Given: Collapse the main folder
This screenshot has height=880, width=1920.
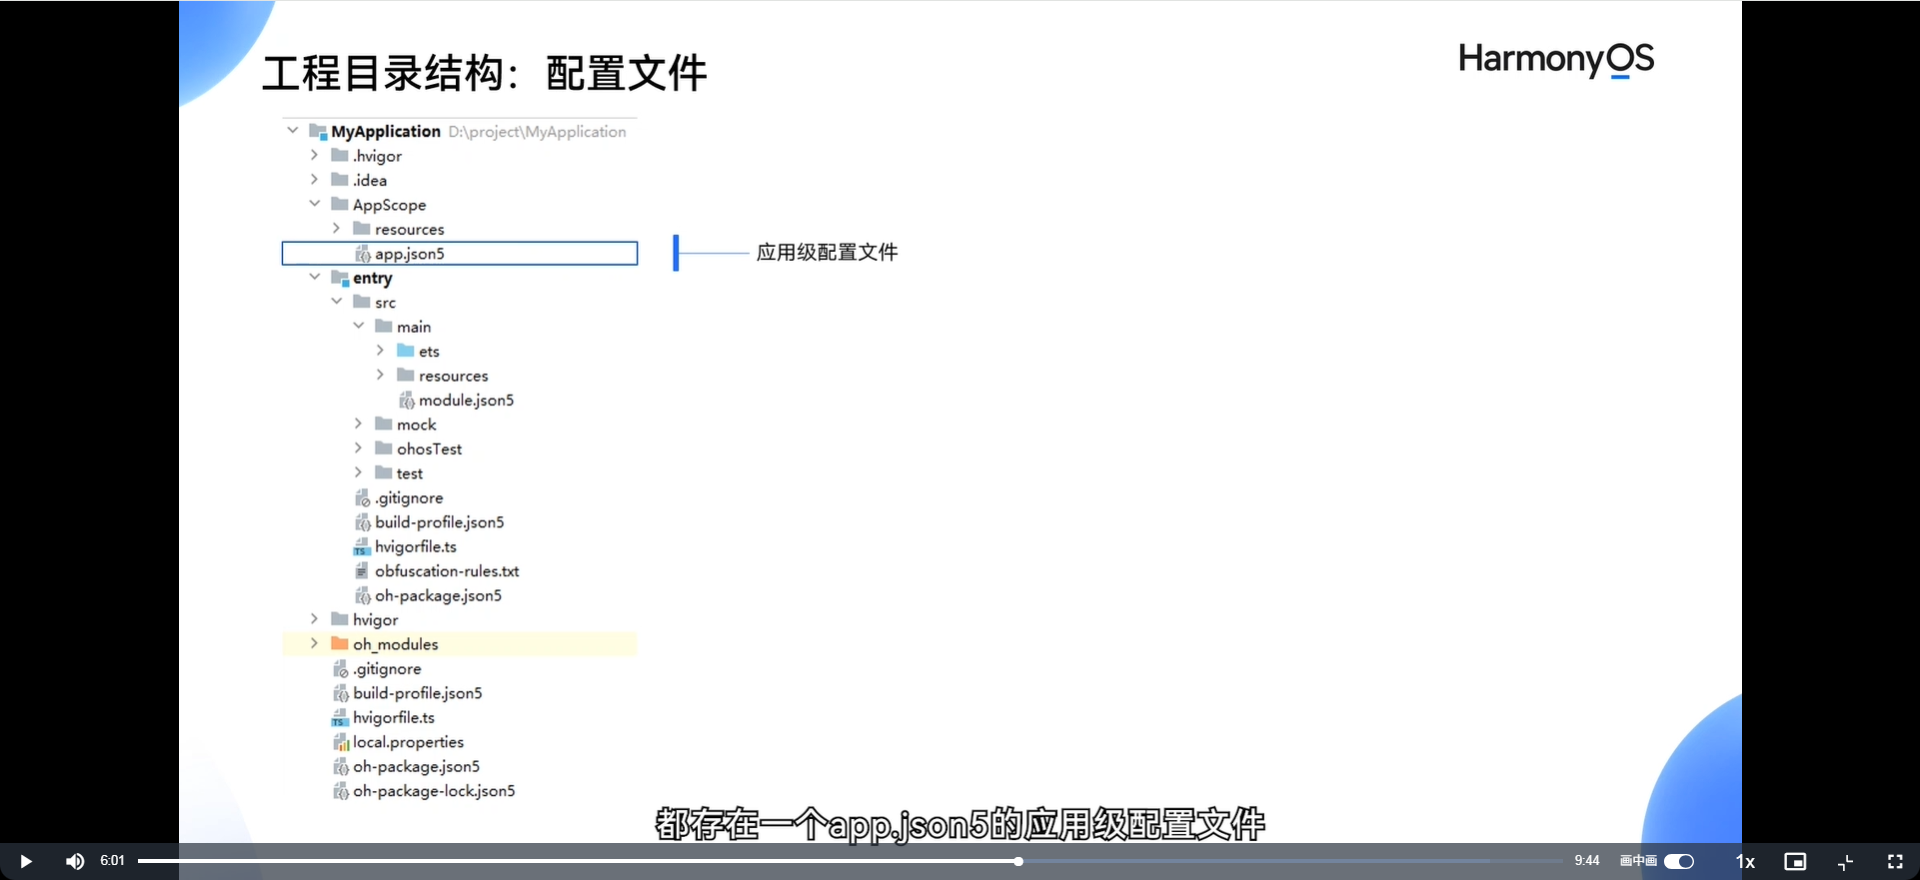Looking at the screenshot, I should point(358,325).
